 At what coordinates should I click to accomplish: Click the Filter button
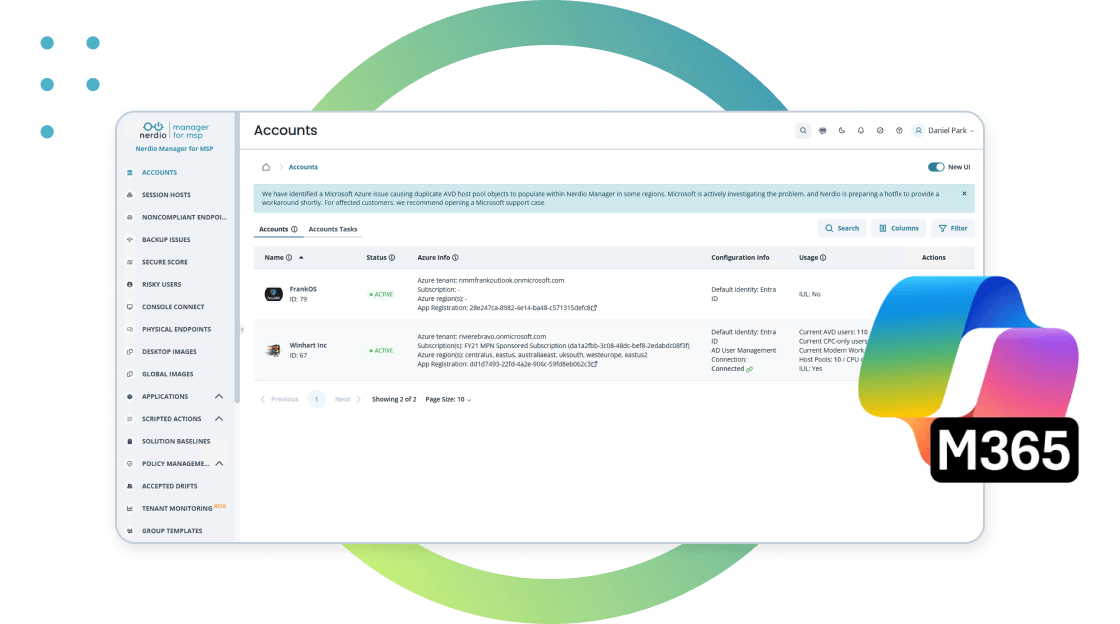952,228
